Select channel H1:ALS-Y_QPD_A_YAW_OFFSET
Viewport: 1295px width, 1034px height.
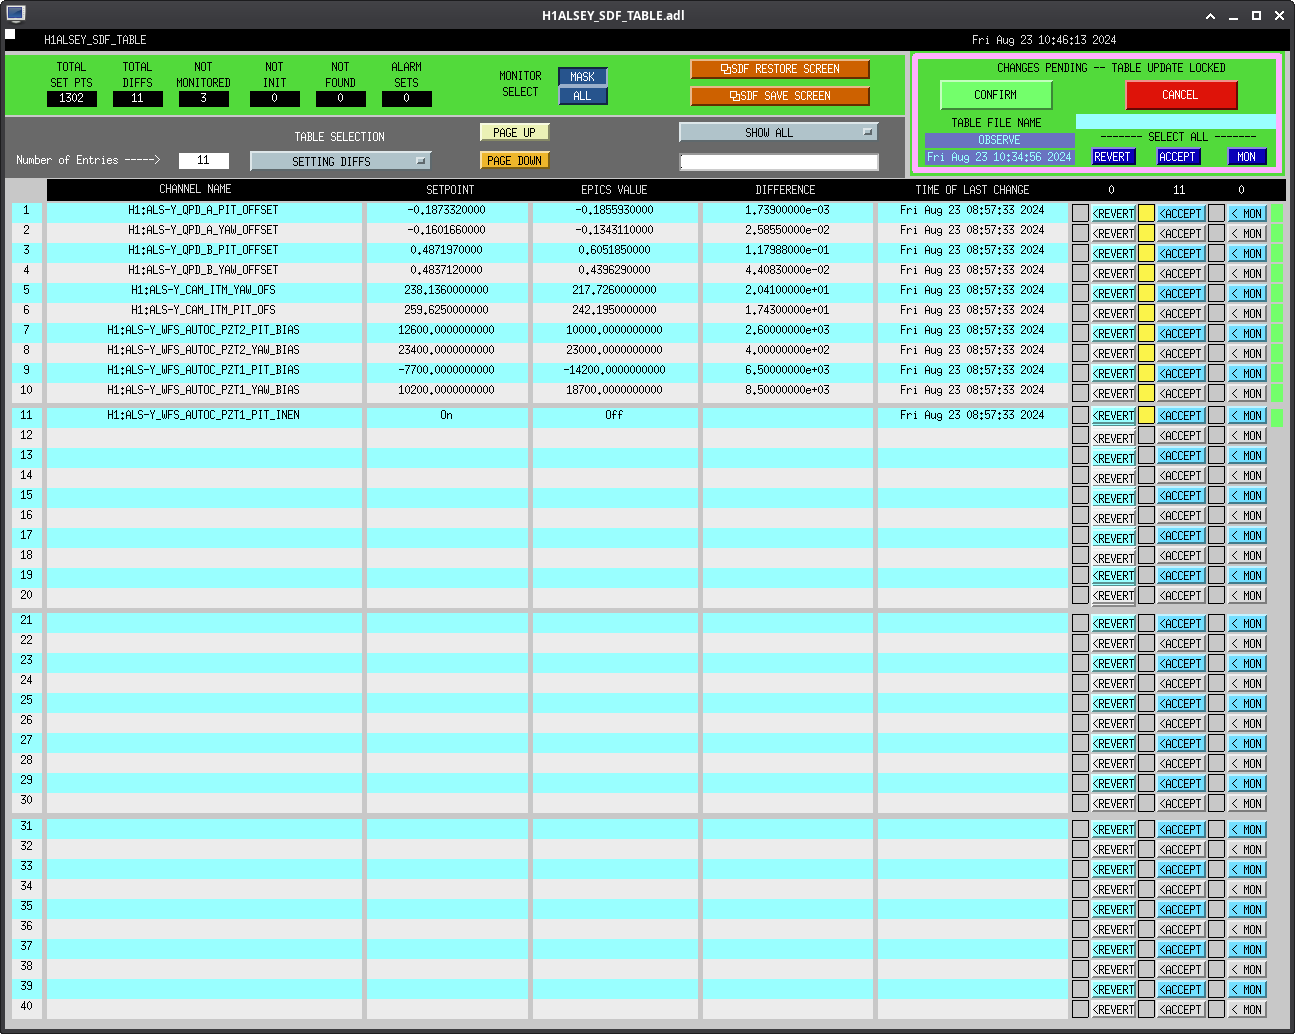[x=203, y=230]
